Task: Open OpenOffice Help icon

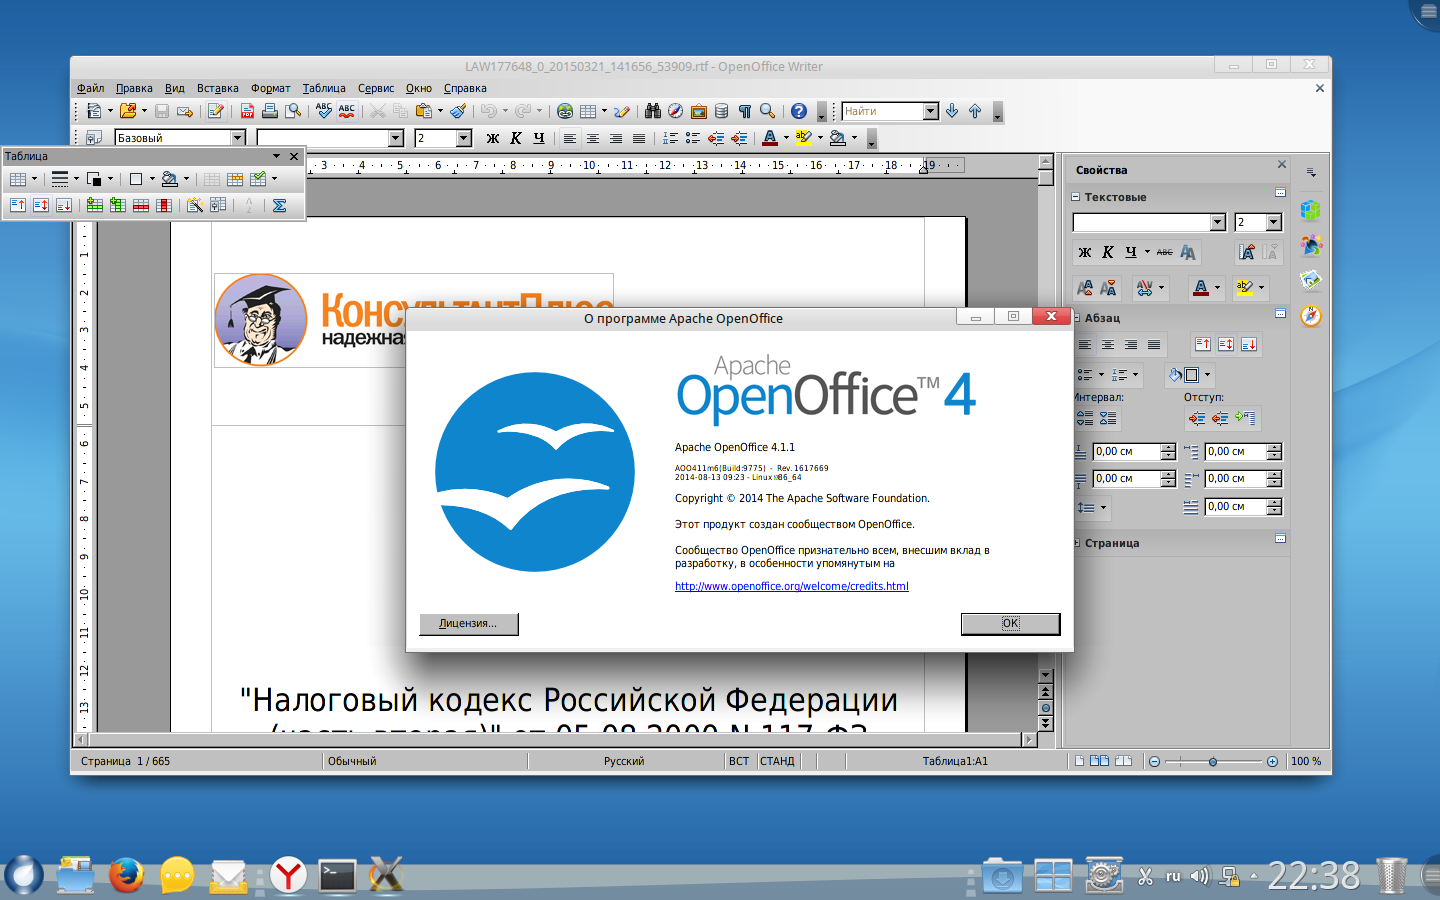Action: [799, 111]
